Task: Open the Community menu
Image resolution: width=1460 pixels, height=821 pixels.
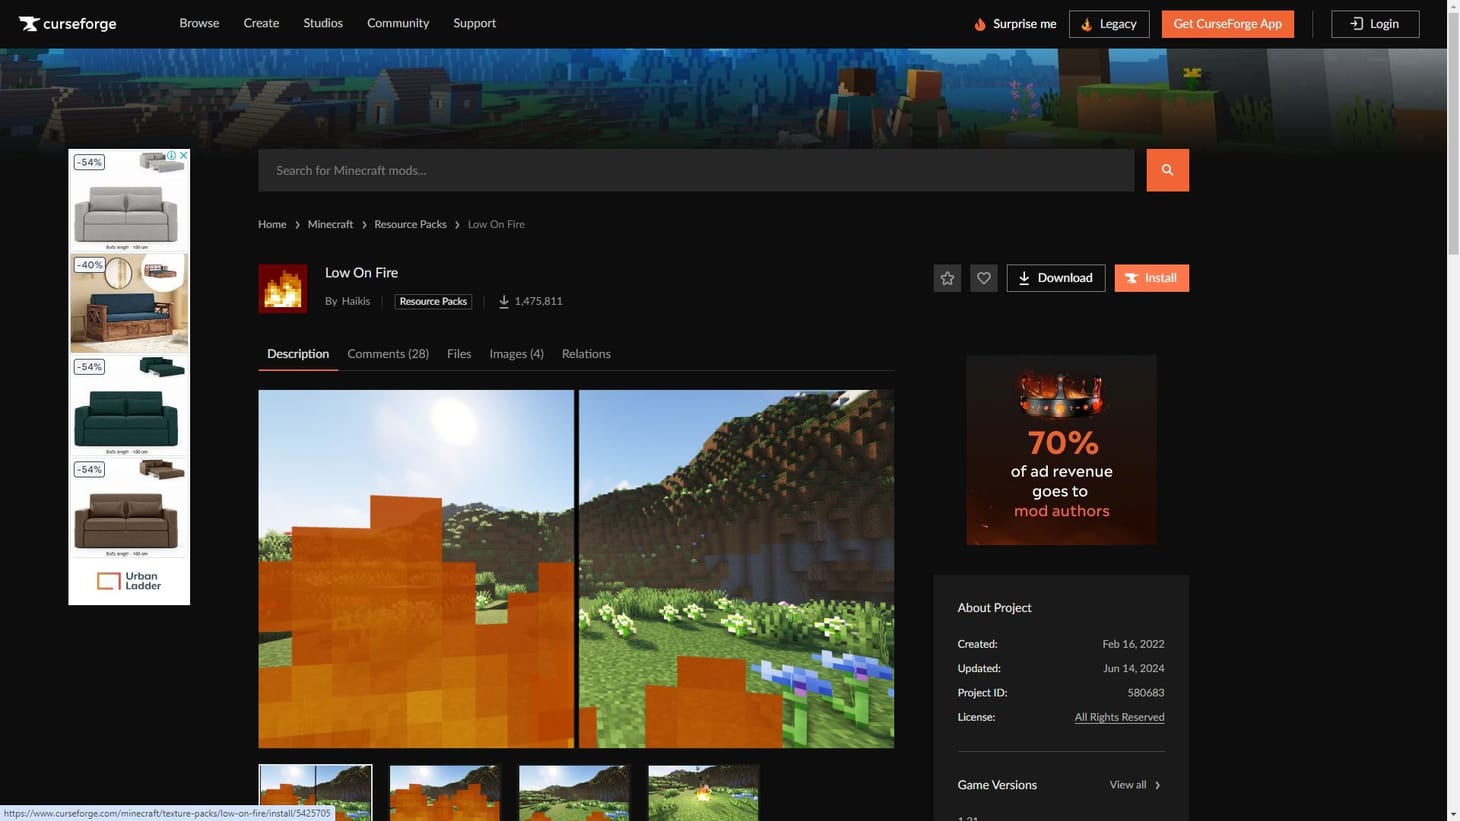Action: point(397,22)
